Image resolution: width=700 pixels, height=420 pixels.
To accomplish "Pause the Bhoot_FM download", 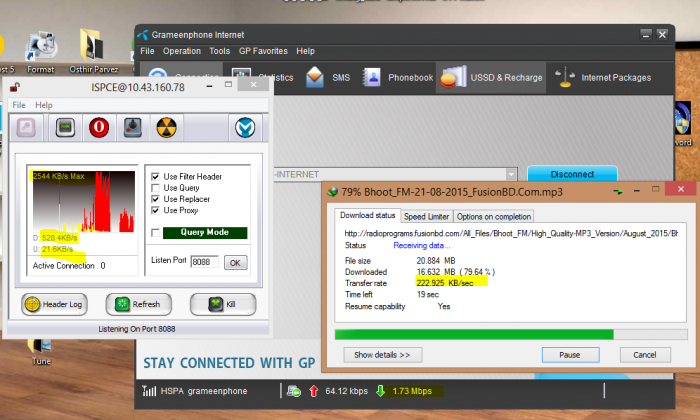I will click(570, 355).
